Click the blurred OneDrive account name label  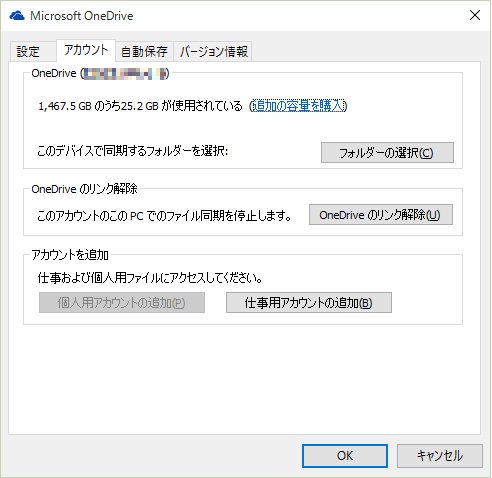tap(100, 73)
